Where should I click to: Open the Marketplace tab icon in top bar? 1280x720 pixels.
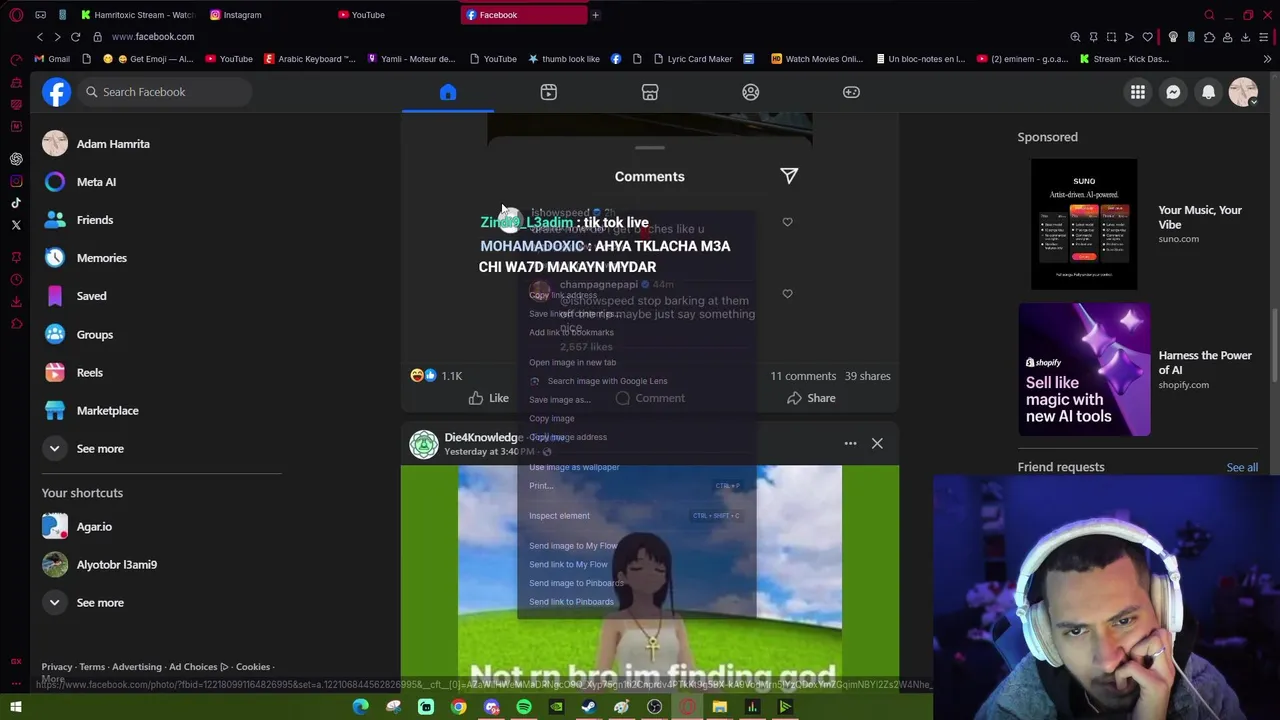tap(650, 92)
